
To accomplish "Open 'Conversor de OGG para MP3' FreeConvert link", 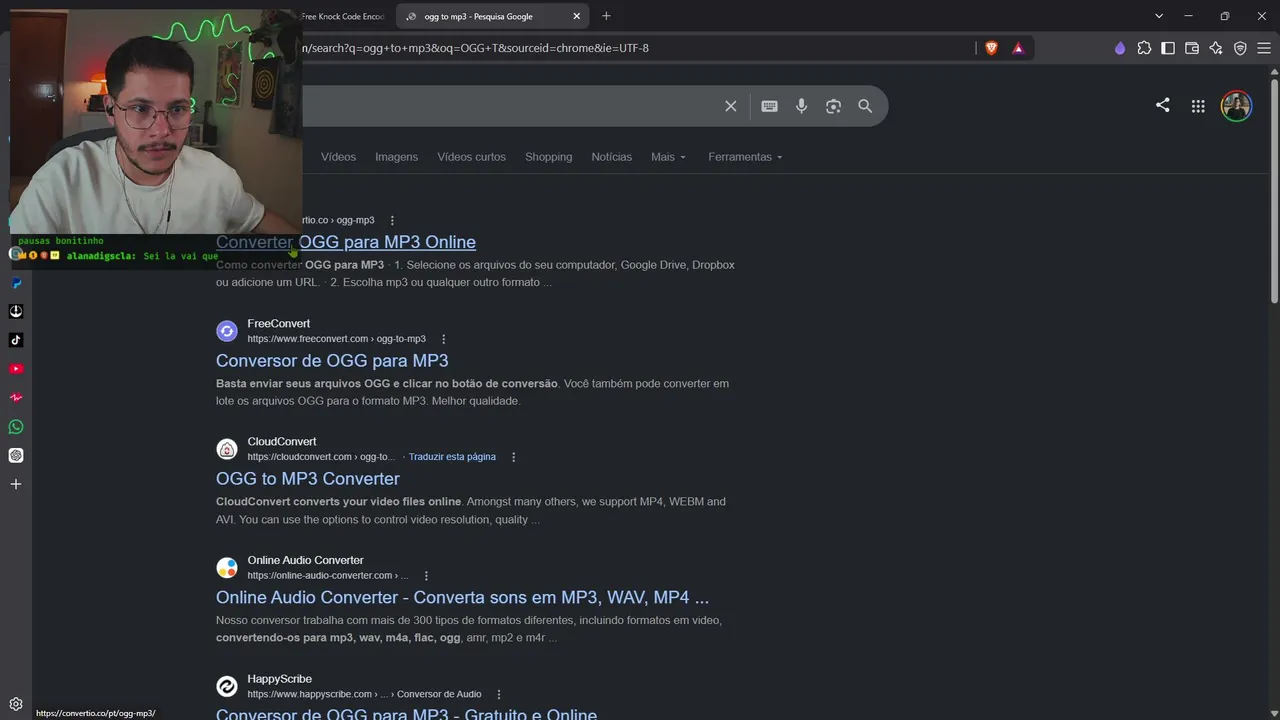I will [332, 361].
